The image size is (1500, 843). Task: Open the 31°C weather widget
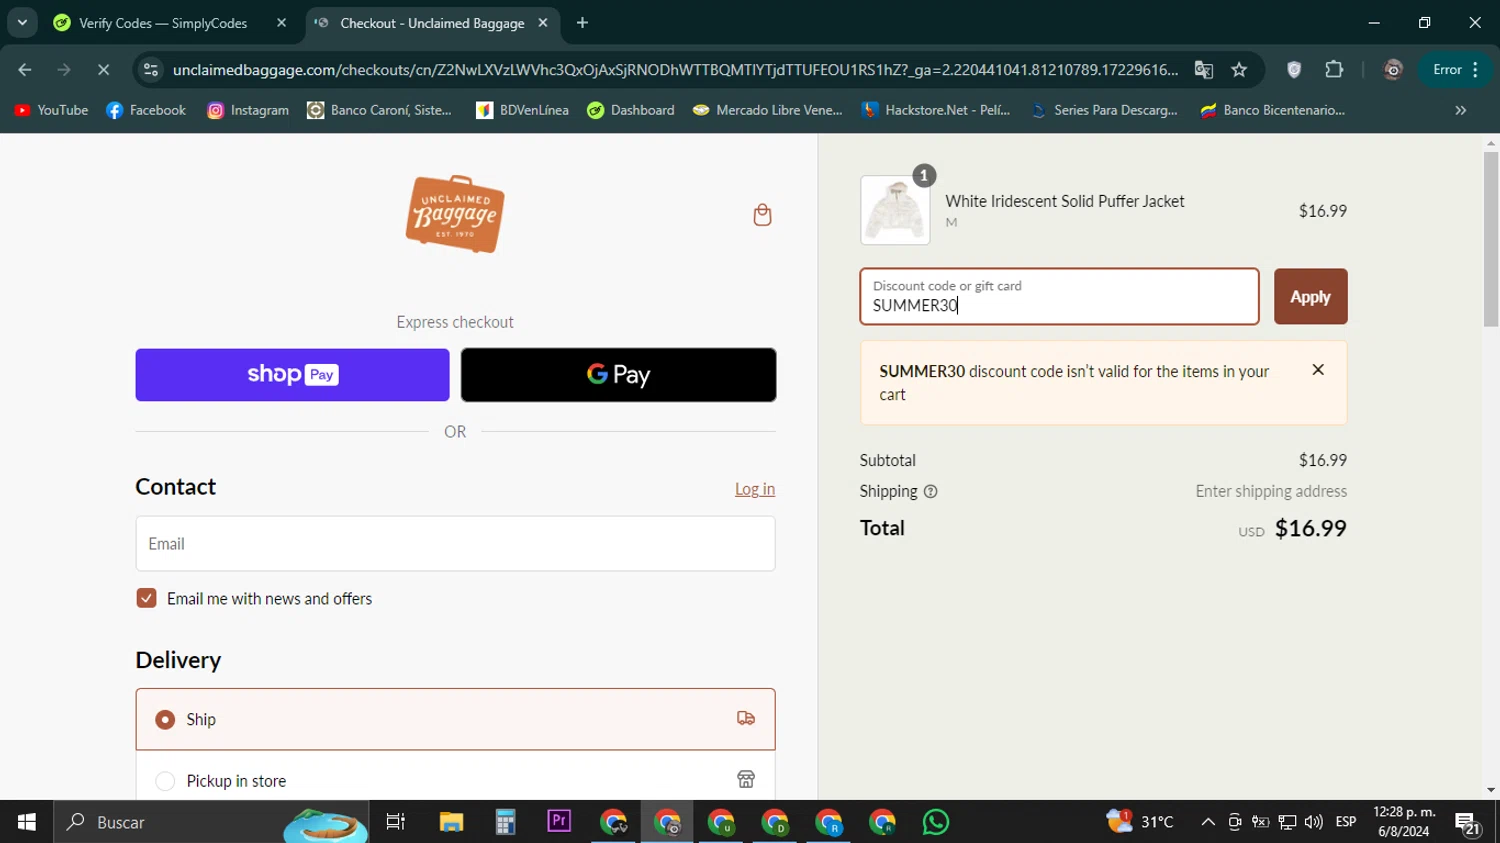coord(1140,822)
